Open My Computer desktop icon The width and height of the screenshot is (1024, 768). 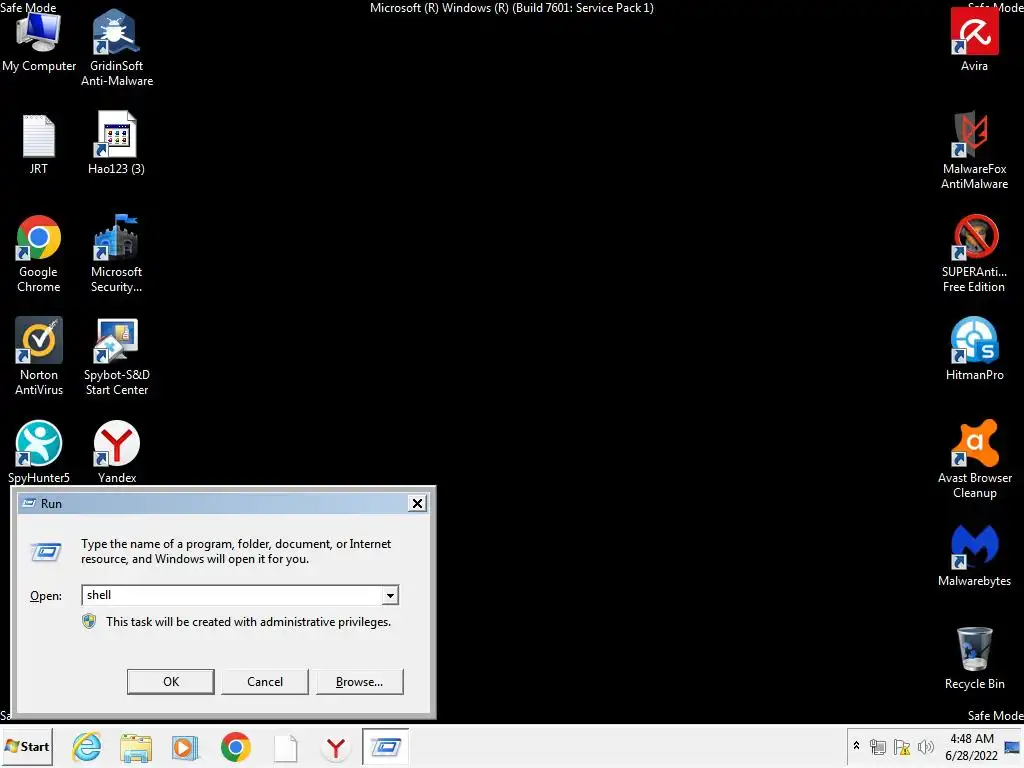39,40
